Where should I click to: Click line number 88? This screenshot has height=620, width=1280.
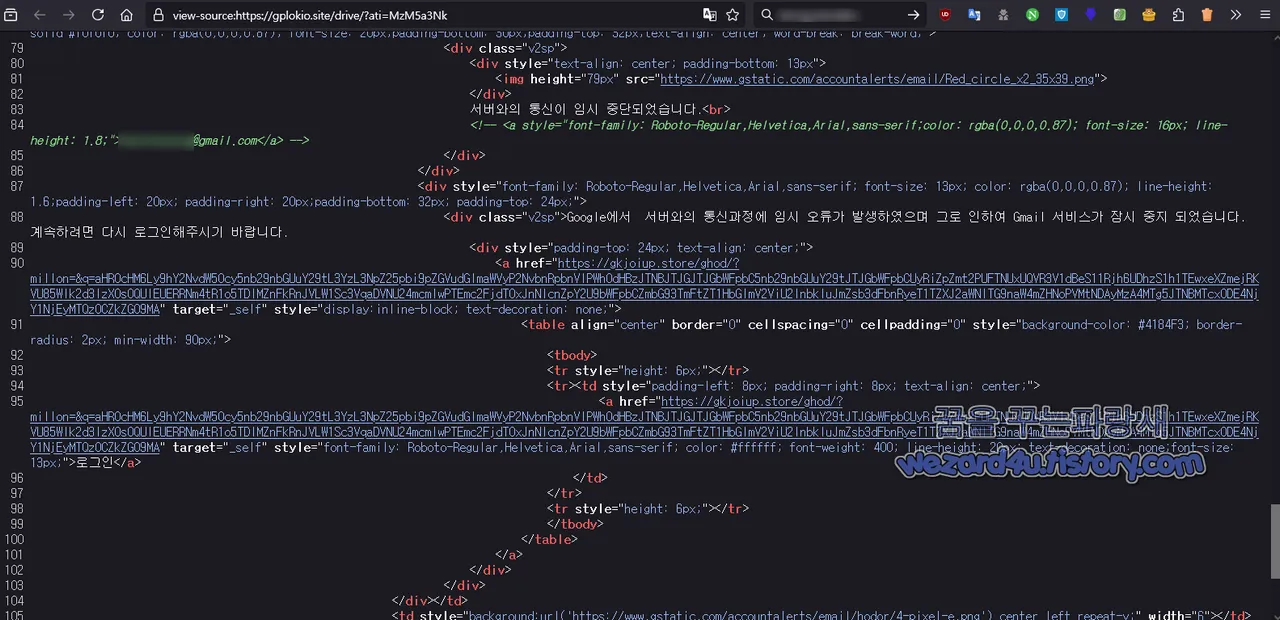tap(15, 217)
